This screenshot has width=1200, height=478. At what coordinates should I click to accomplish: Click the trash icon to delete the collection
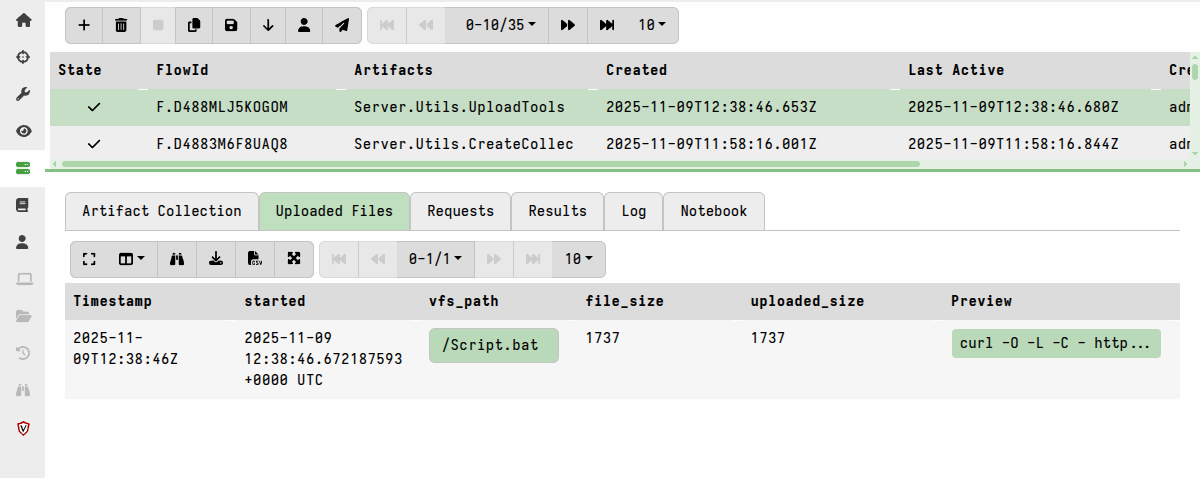[x=121, y=25]
